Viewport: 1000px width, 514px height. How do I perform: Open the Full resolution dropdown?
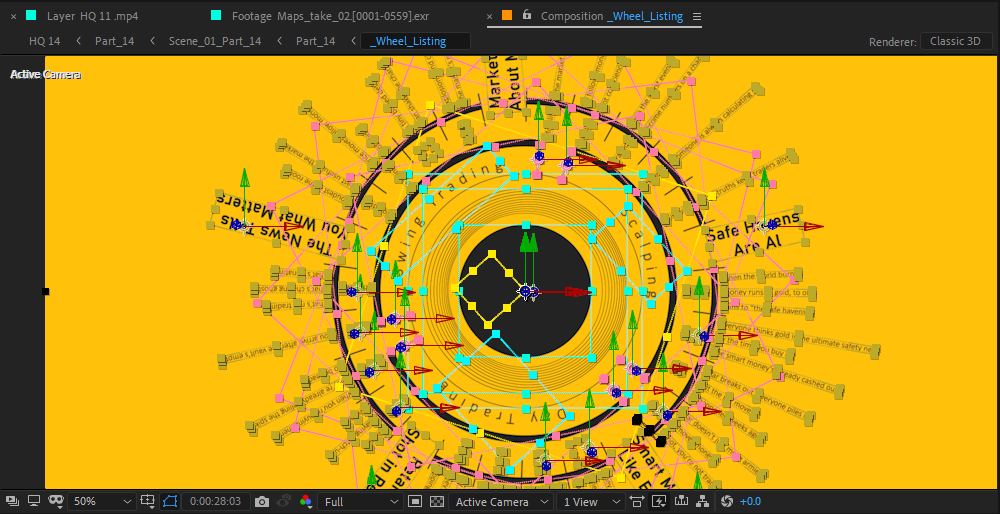(359, 502)
